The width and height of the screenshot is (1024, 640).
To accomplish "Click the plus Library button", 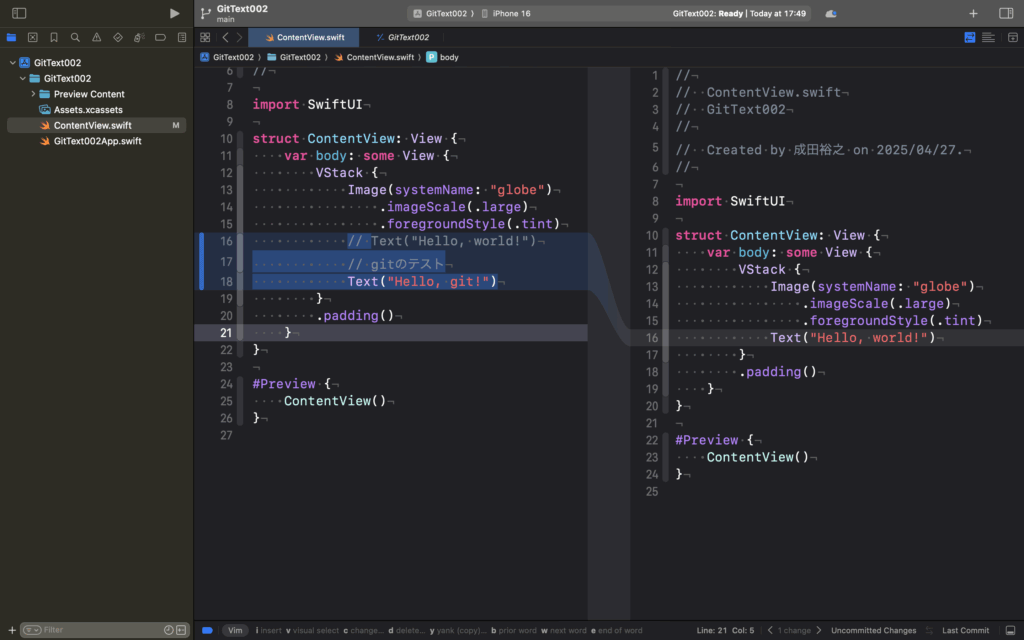I will tap(973, 13).
